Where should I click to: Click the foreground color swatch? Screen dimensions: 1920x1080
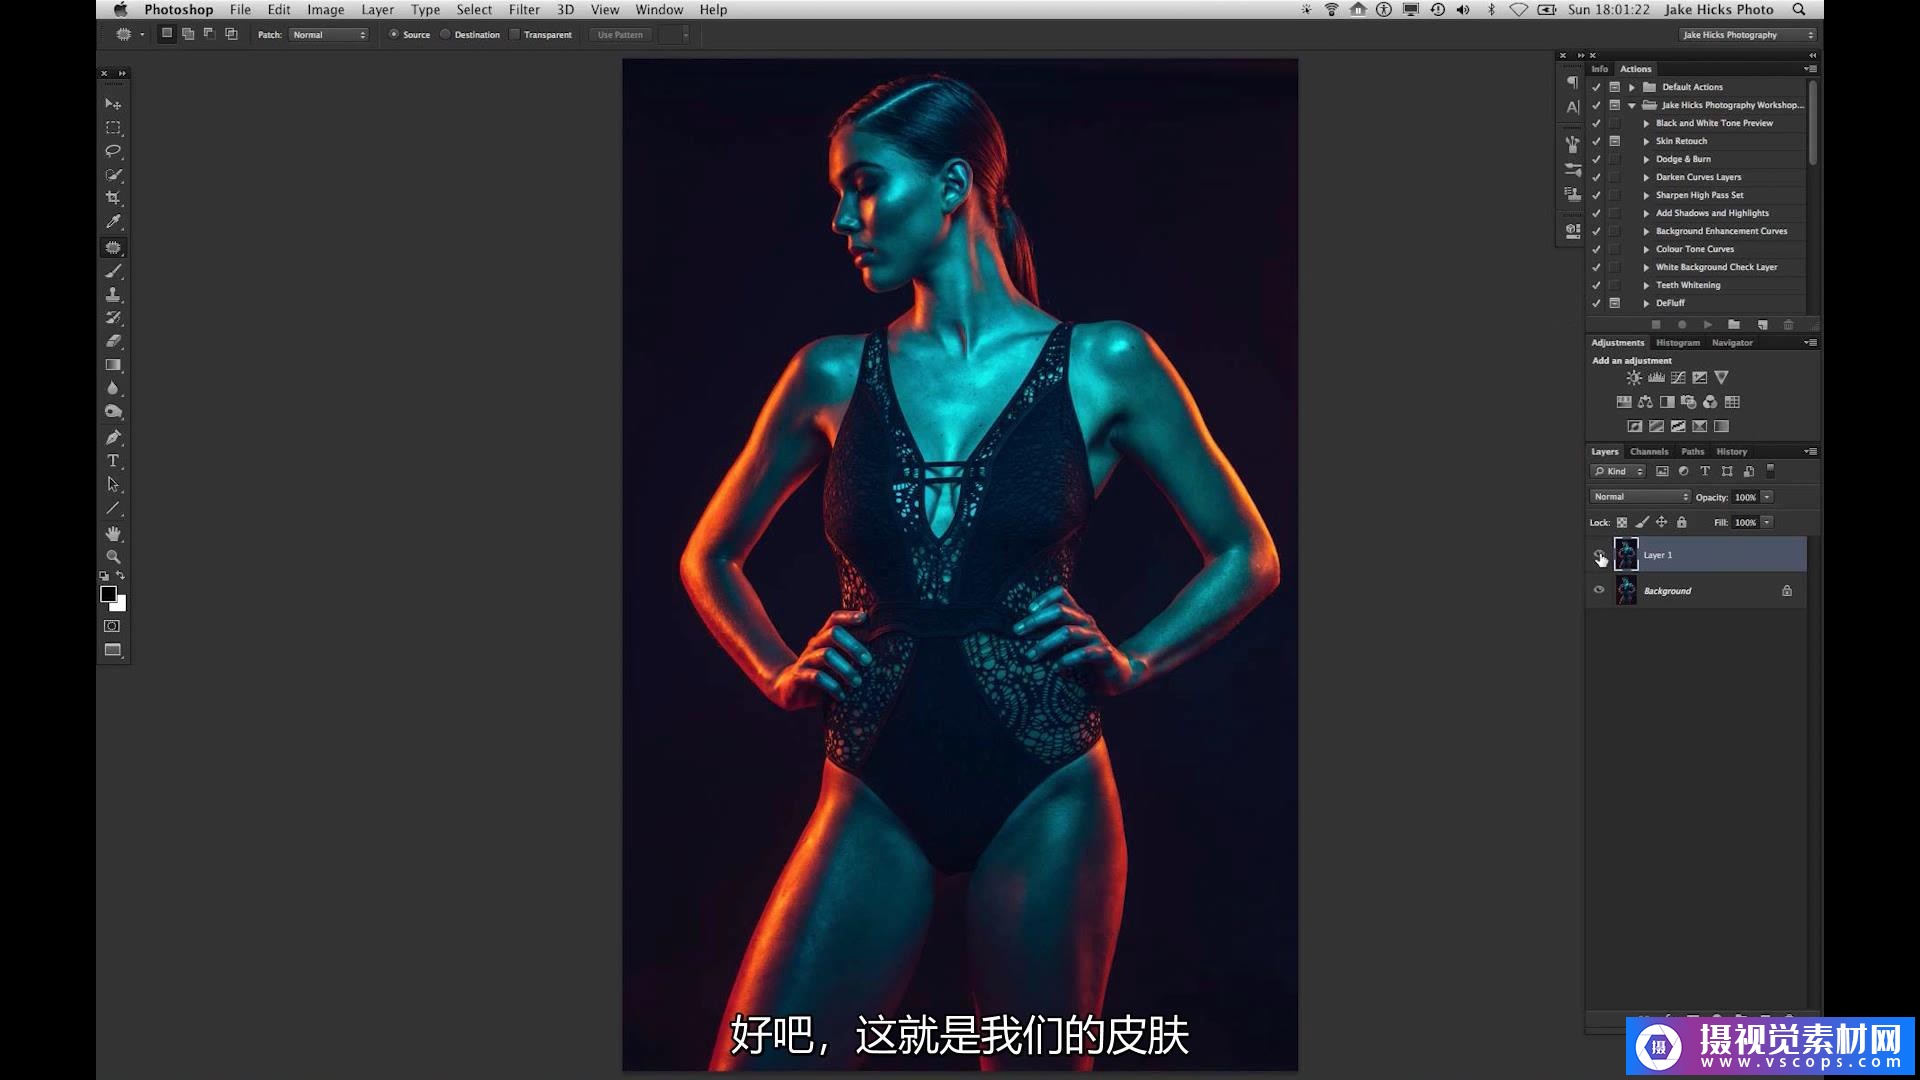(108, 594)
